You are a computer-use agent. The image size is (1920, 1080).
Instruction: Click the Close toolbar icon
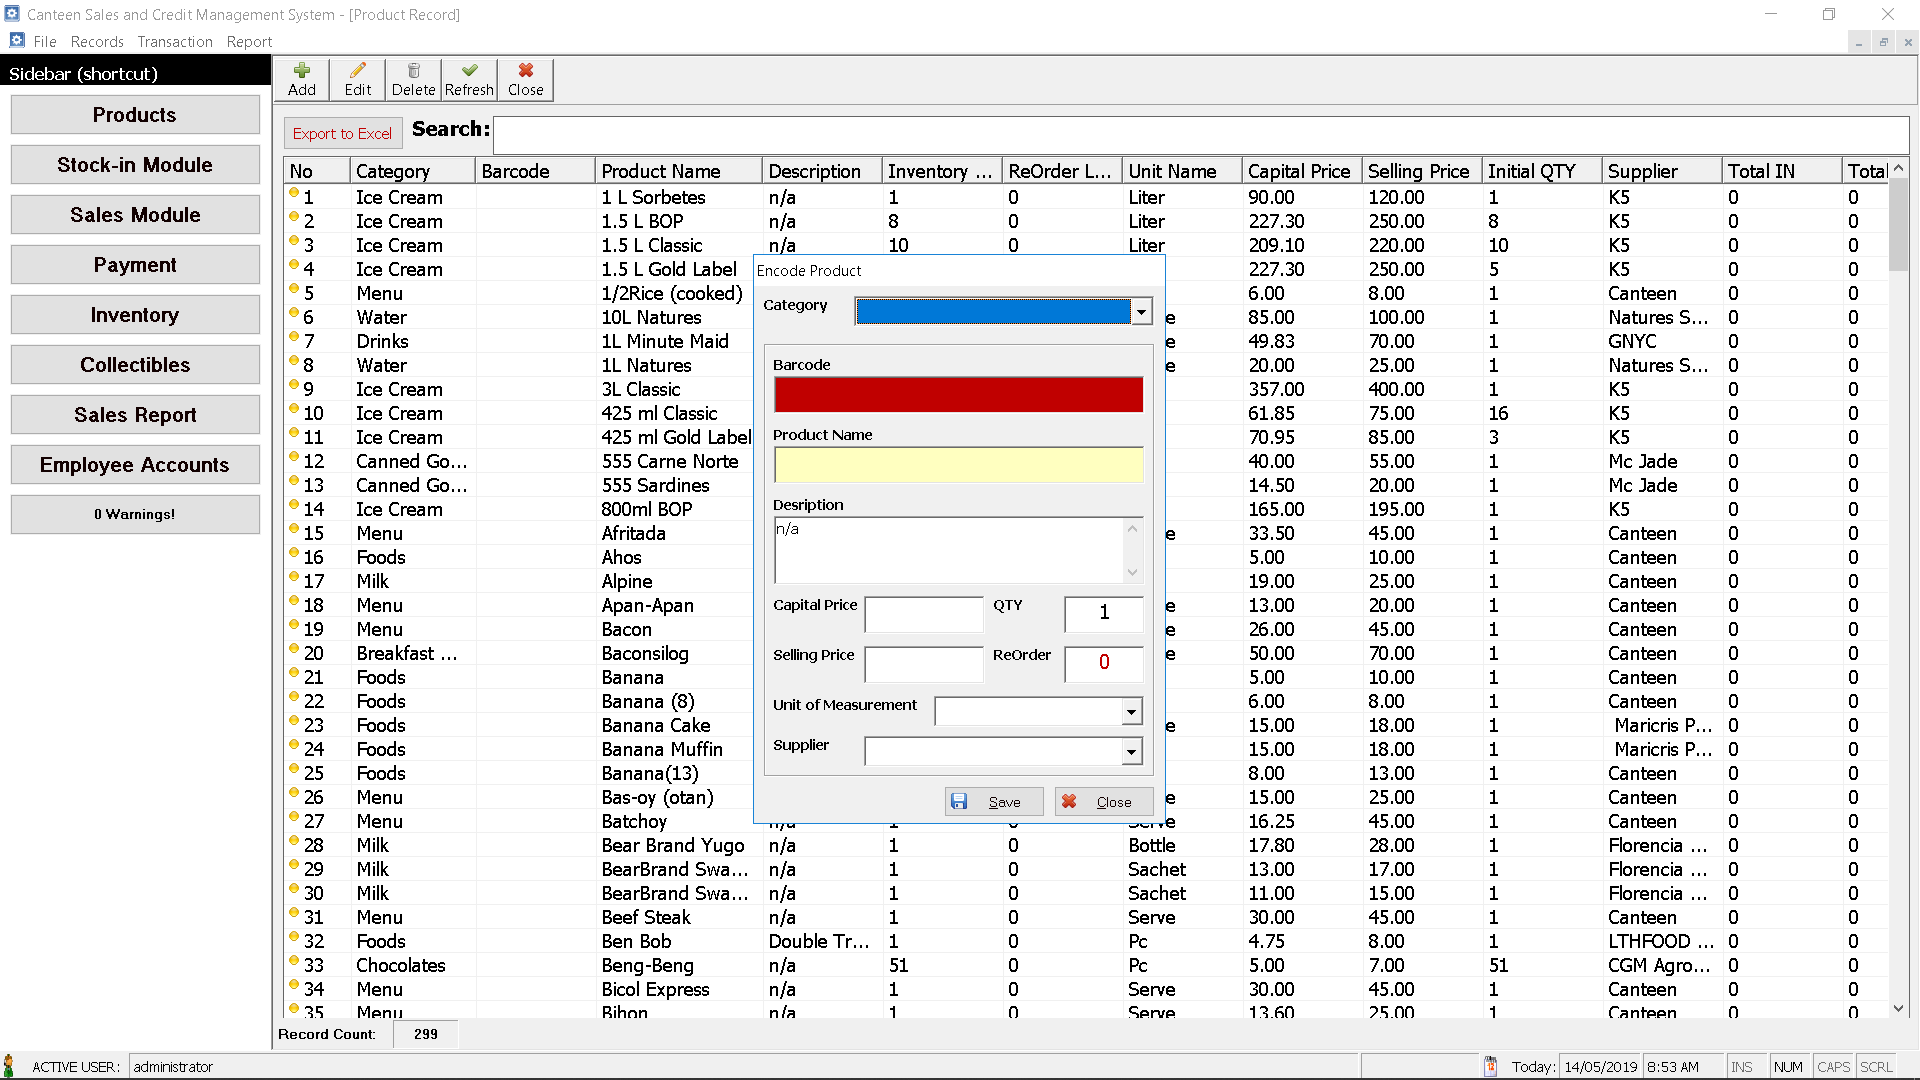pyautogui.click(x=525, y=78)
